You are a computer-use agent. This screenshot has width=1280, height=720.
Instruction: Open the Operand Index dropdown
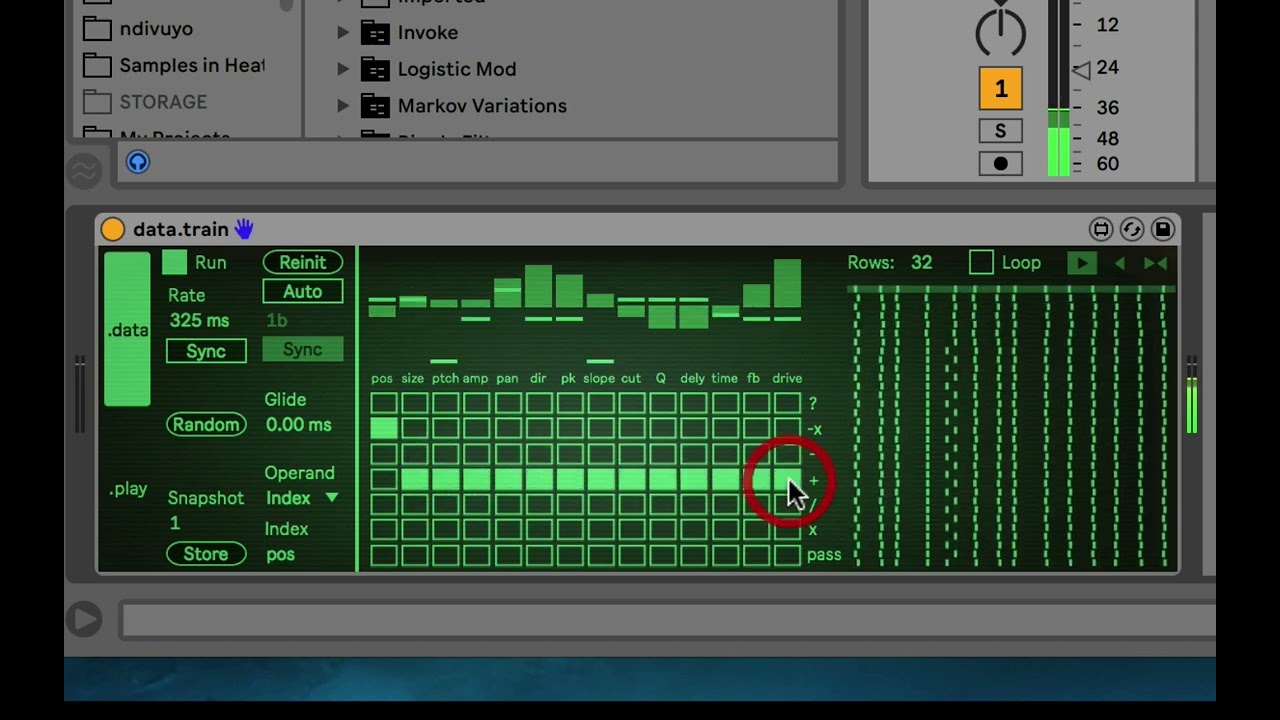302,498
